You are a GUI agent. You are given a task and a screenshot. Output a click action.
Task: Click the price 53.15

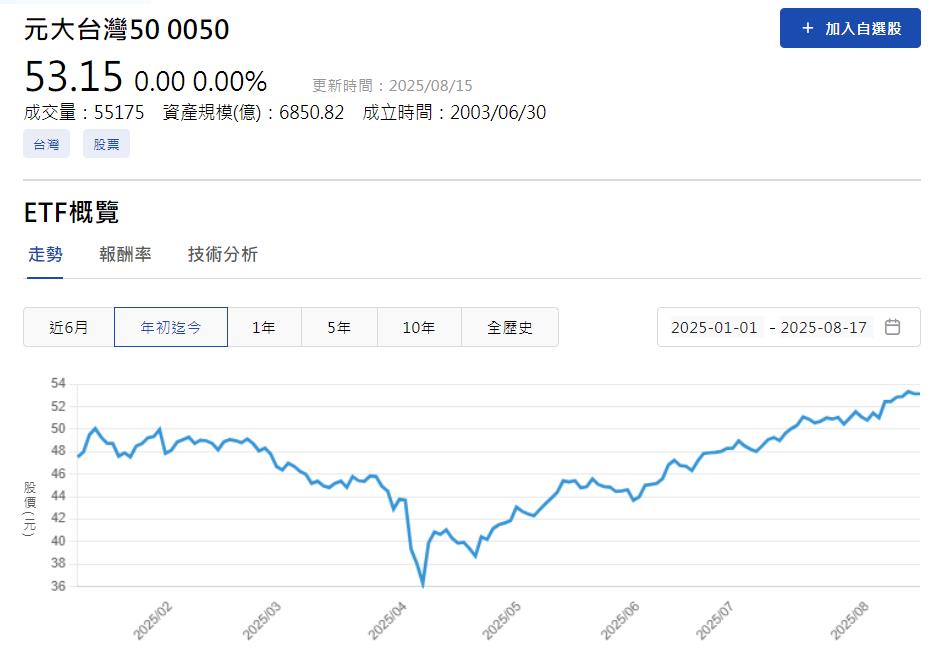pyautogui.click(x=73, y=76)
